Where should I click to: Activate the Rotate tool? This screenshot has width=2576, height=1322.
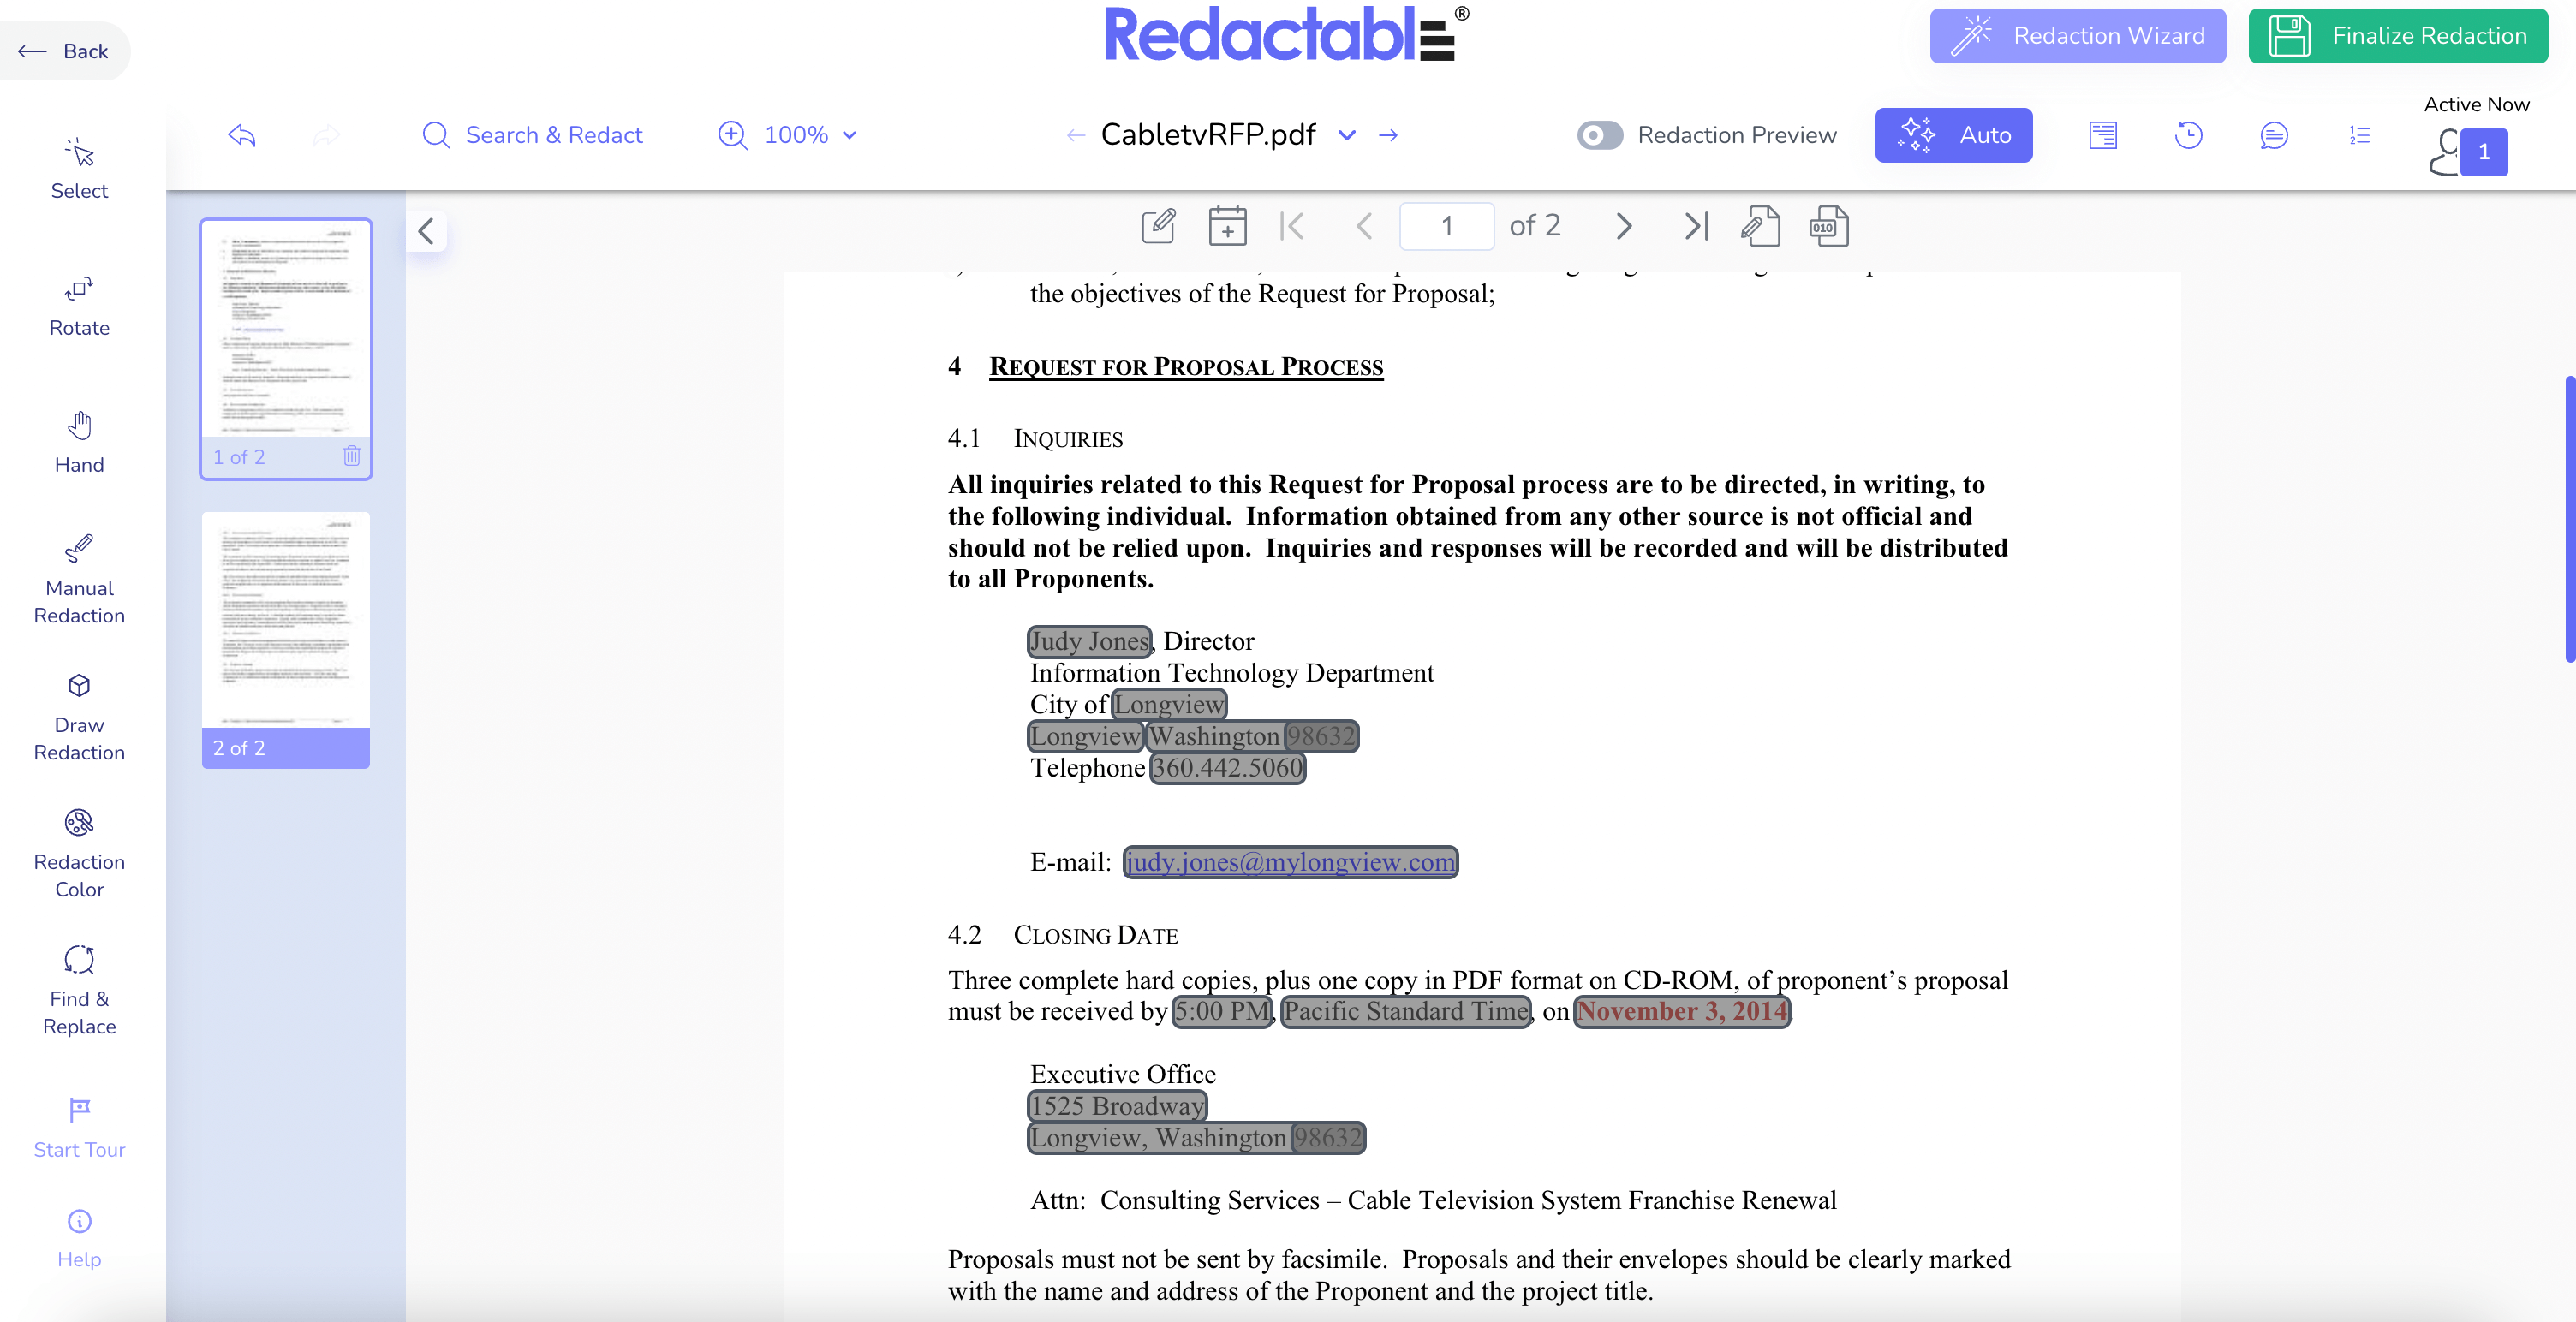click(79, 306)
